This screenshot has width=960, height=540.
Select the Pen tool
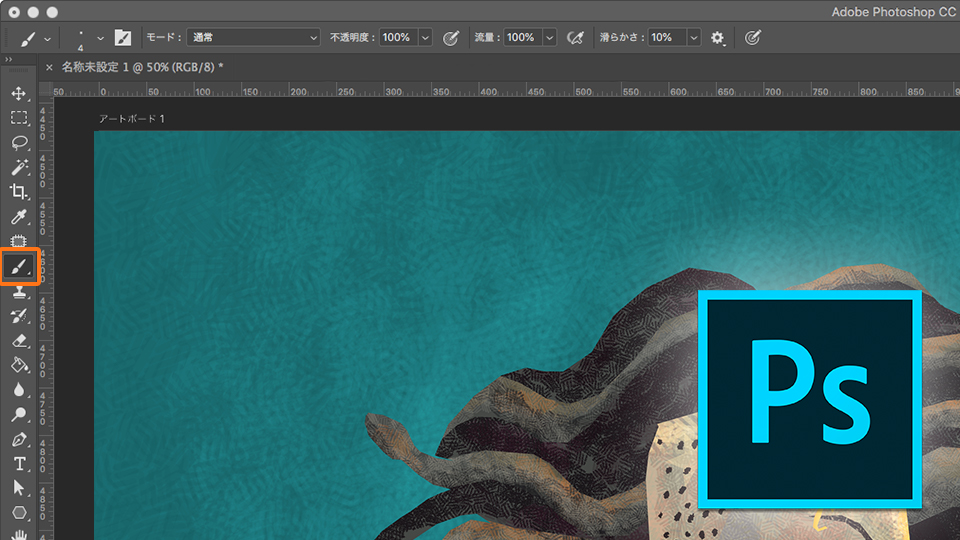[x=19, y=439]
